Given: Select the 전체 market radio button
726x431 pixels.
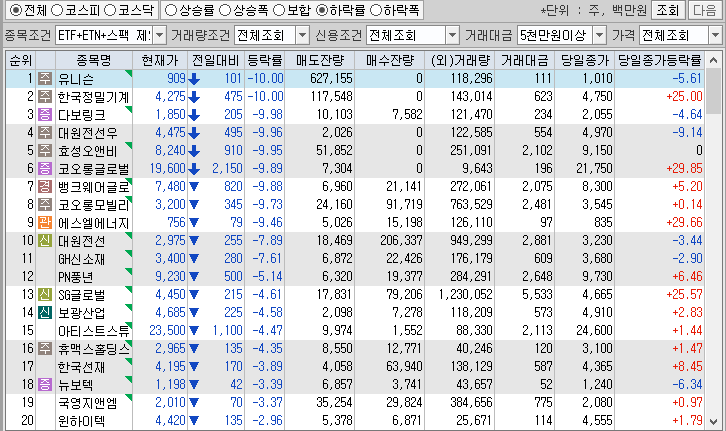Looking at the screenshot, I should pos(15,10).
